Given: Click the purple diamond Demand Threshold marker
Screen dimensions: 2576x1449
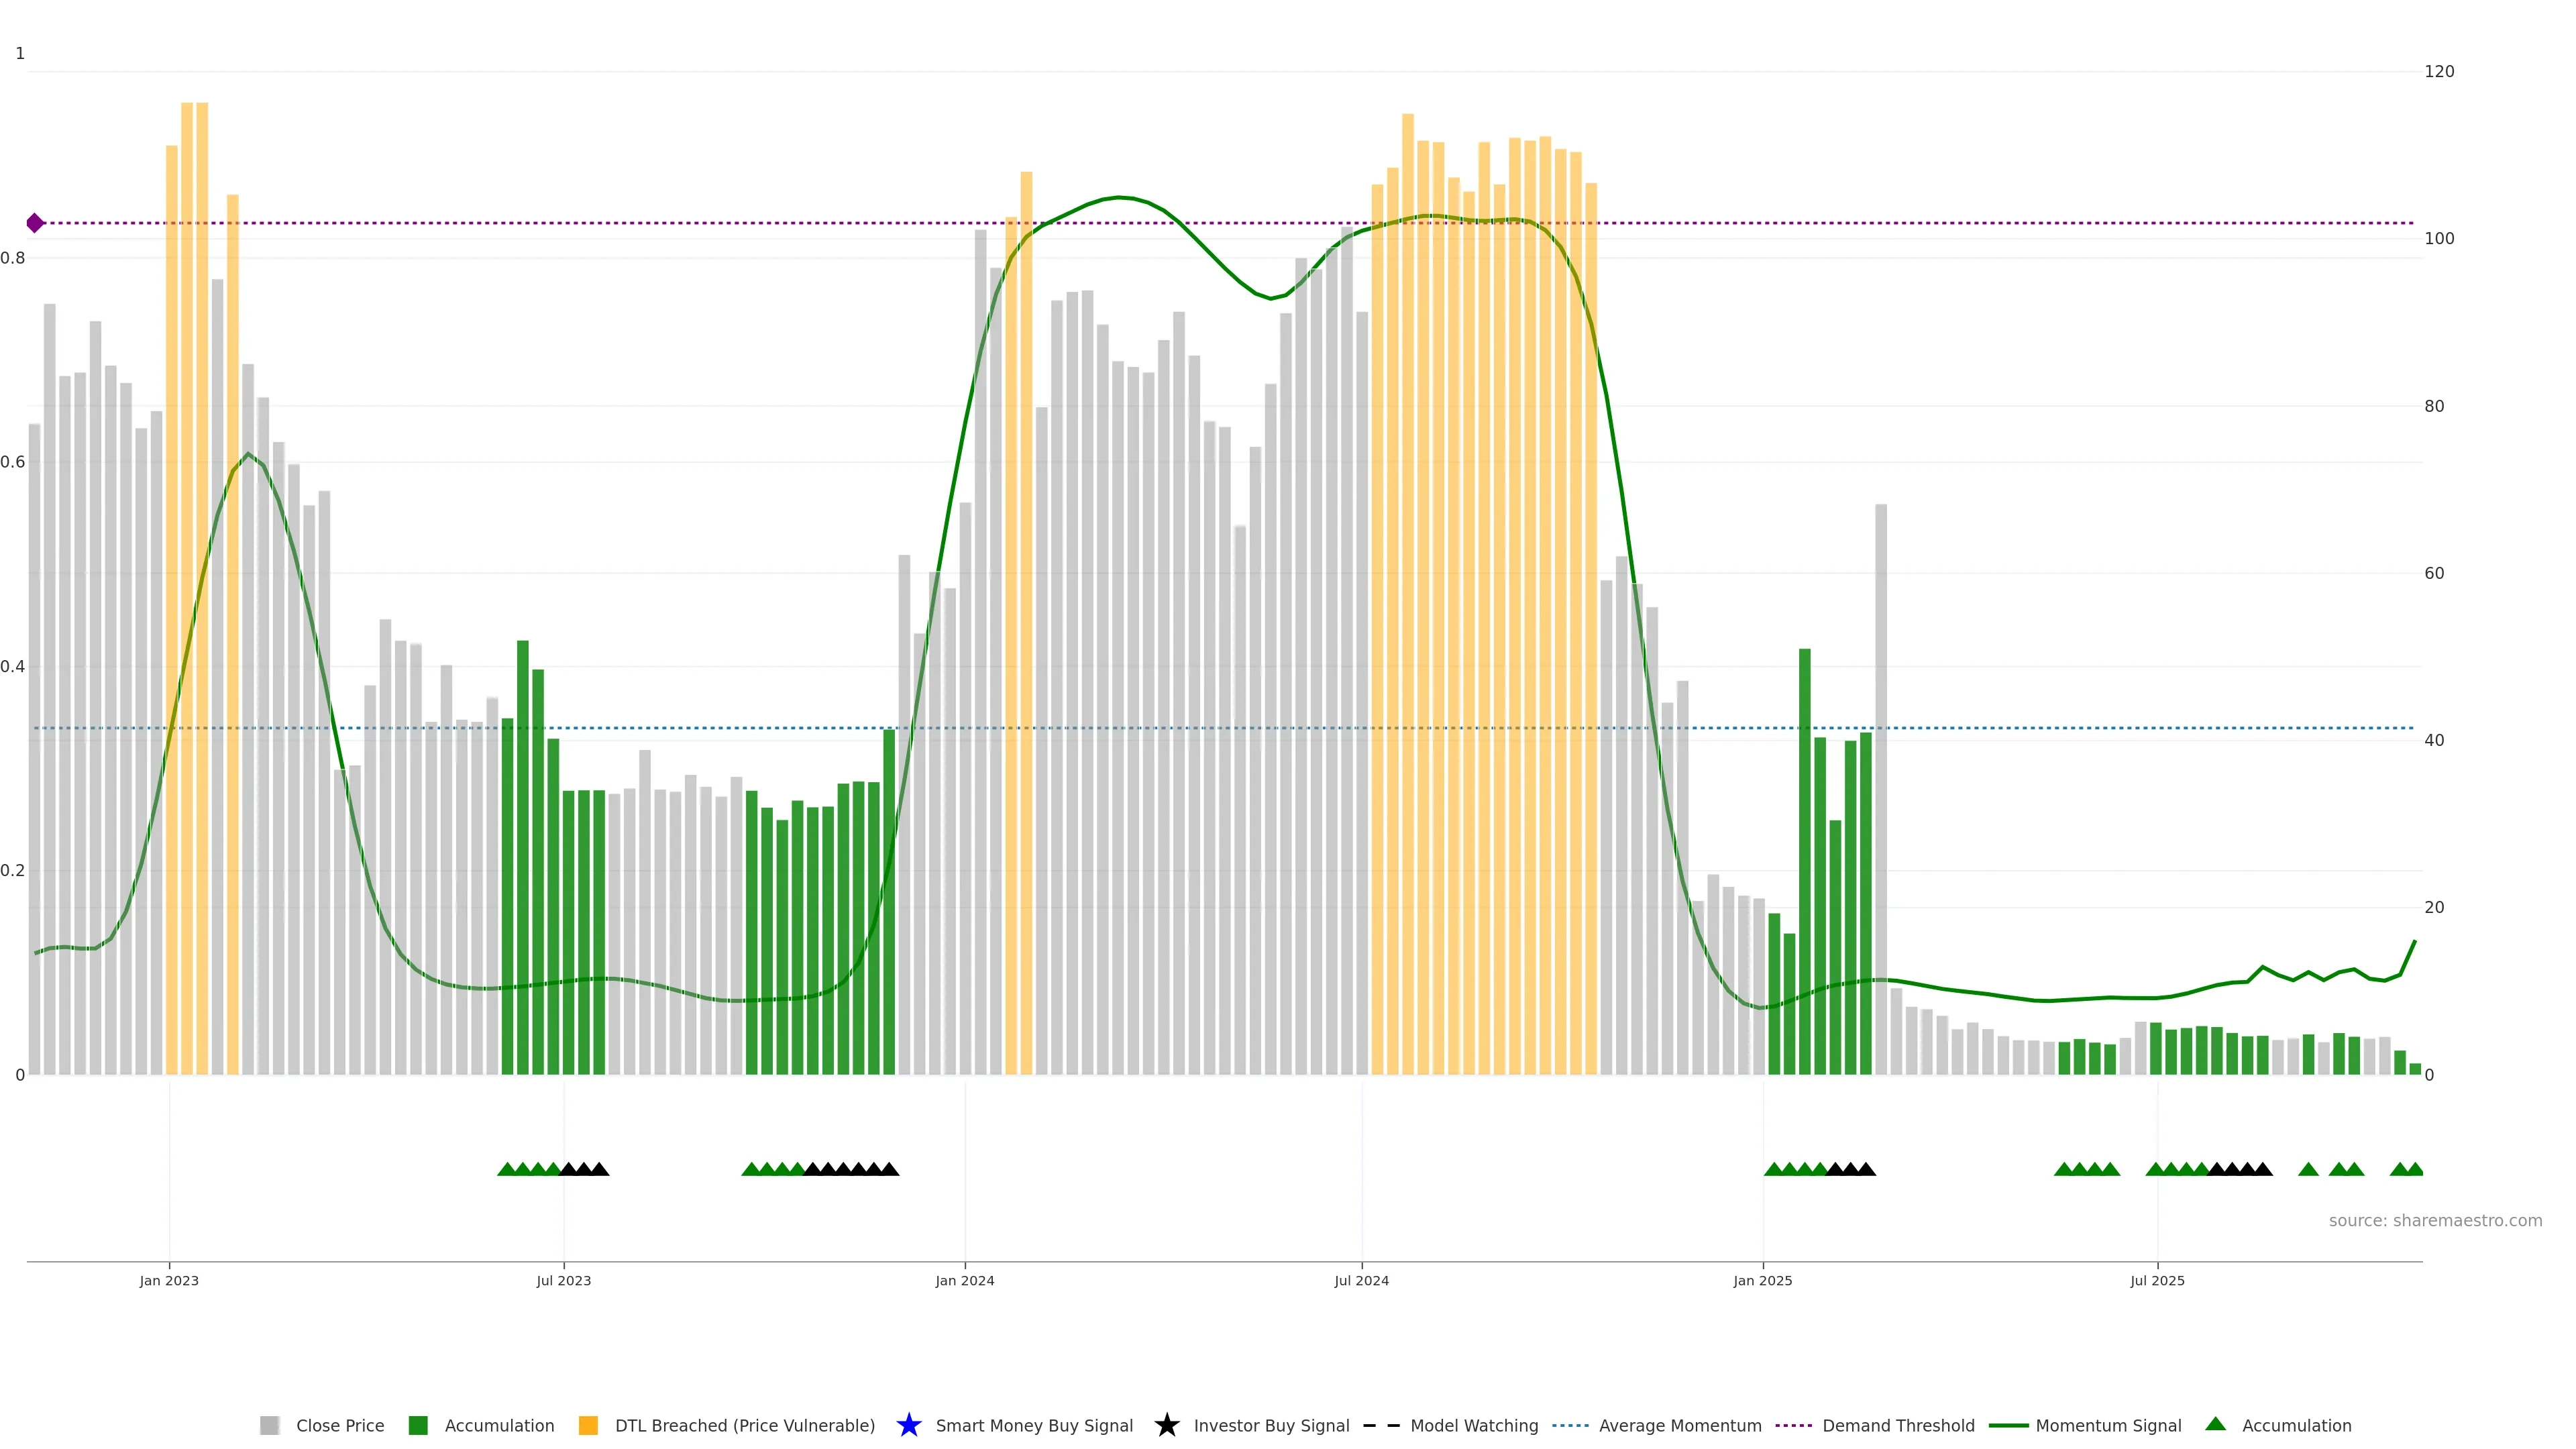Looking at the screenshot, I should tap(35, 223).
